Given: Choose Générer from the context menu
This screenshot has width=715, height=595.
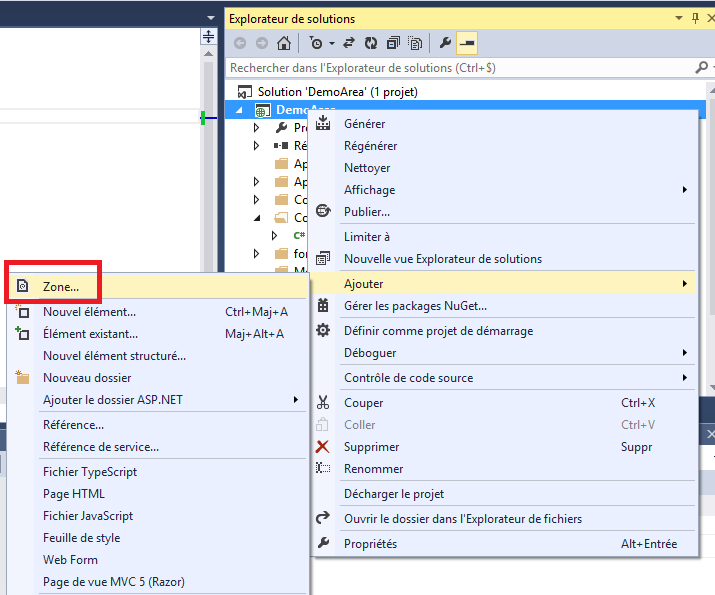Looking at the screenshot, I should pos(504,124).
